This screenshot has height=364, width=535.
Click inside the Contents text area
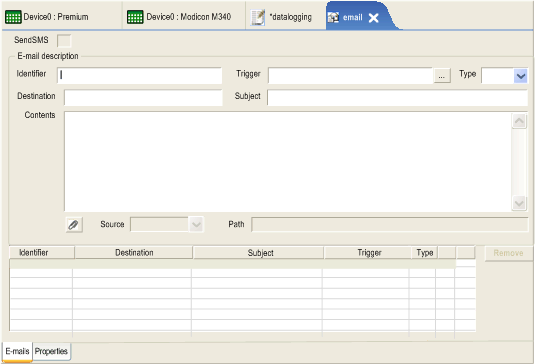click(288, 161)
